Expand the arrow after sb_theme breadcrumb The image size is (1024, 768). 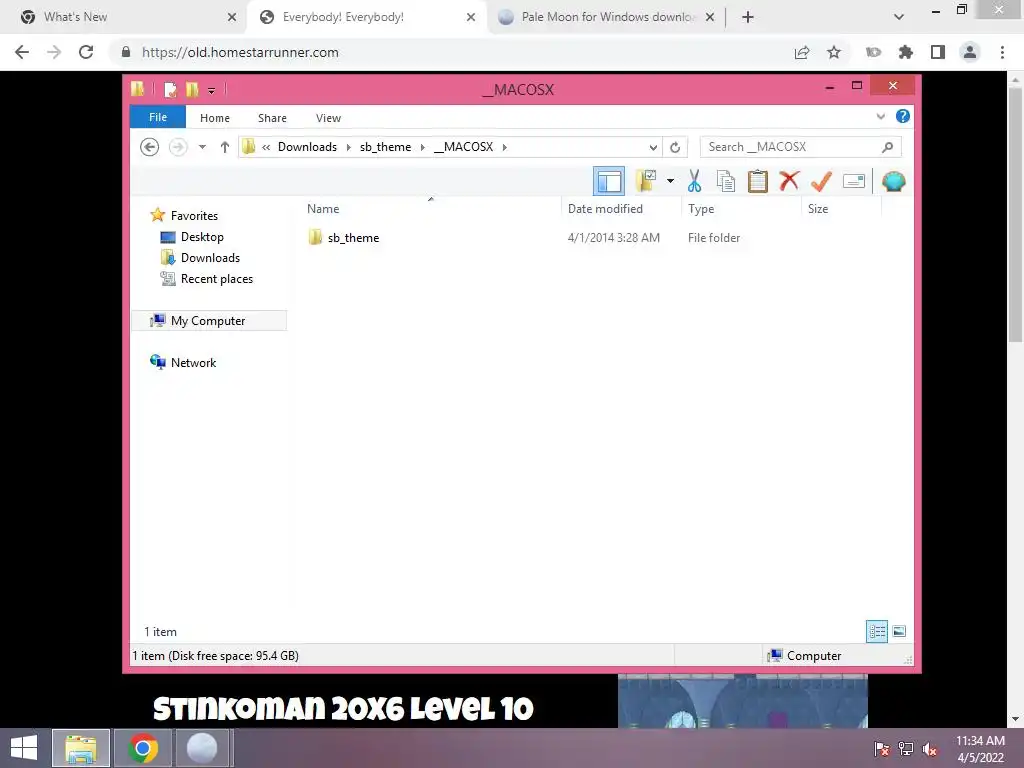pos(423,147)
